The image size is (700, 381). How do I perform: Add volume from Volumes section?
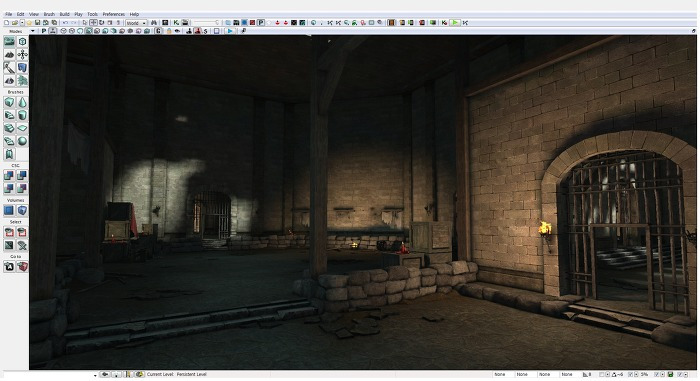(x=22, y=210)
